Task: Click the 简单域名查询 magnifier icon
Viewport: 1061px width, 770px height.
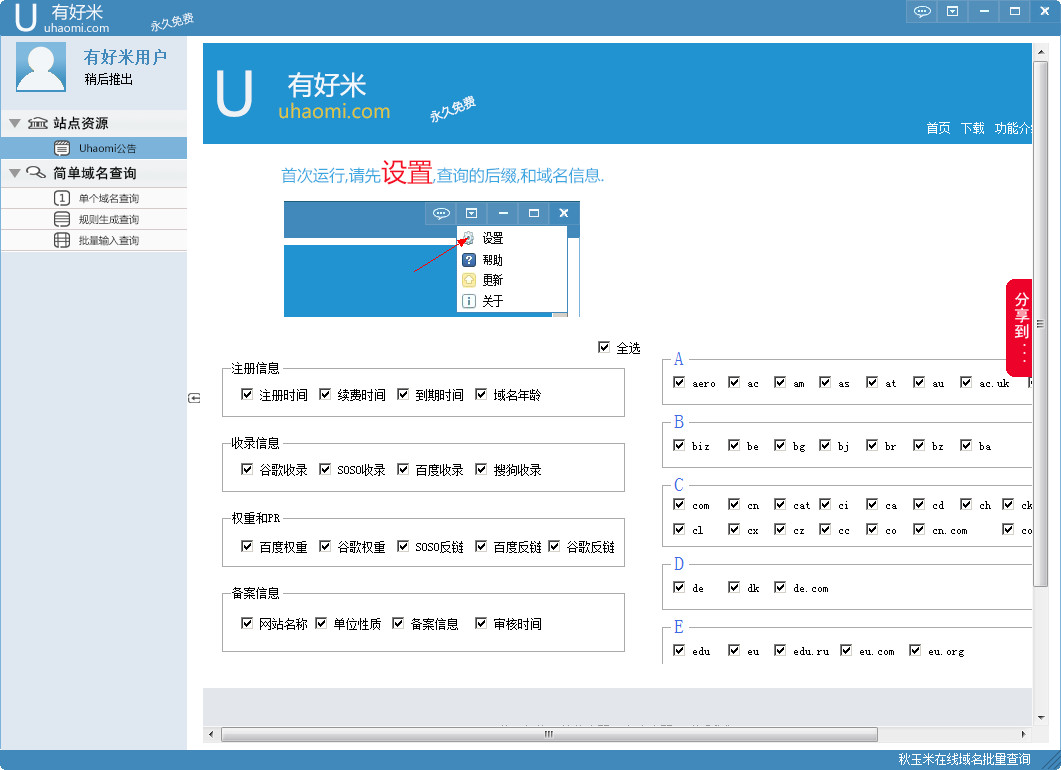Action: [x=36, y=173]
